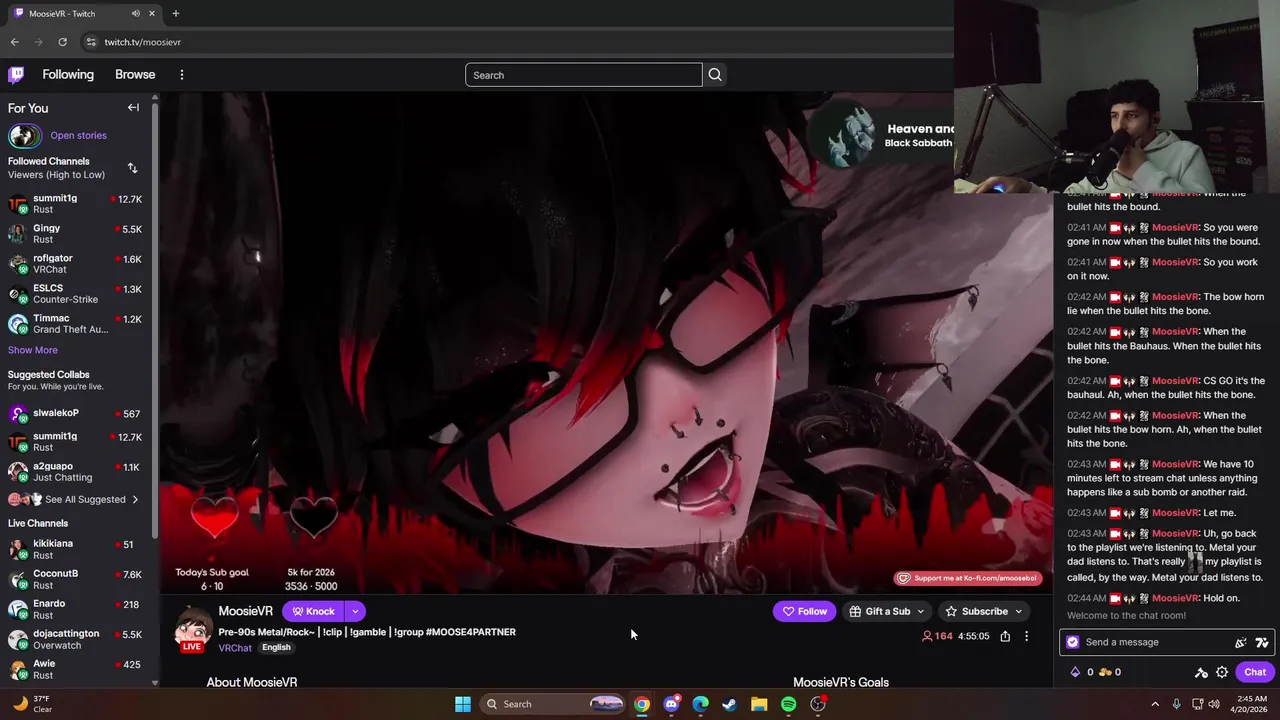
Task: Click the Open stories link
Action: tap(78, 135)
